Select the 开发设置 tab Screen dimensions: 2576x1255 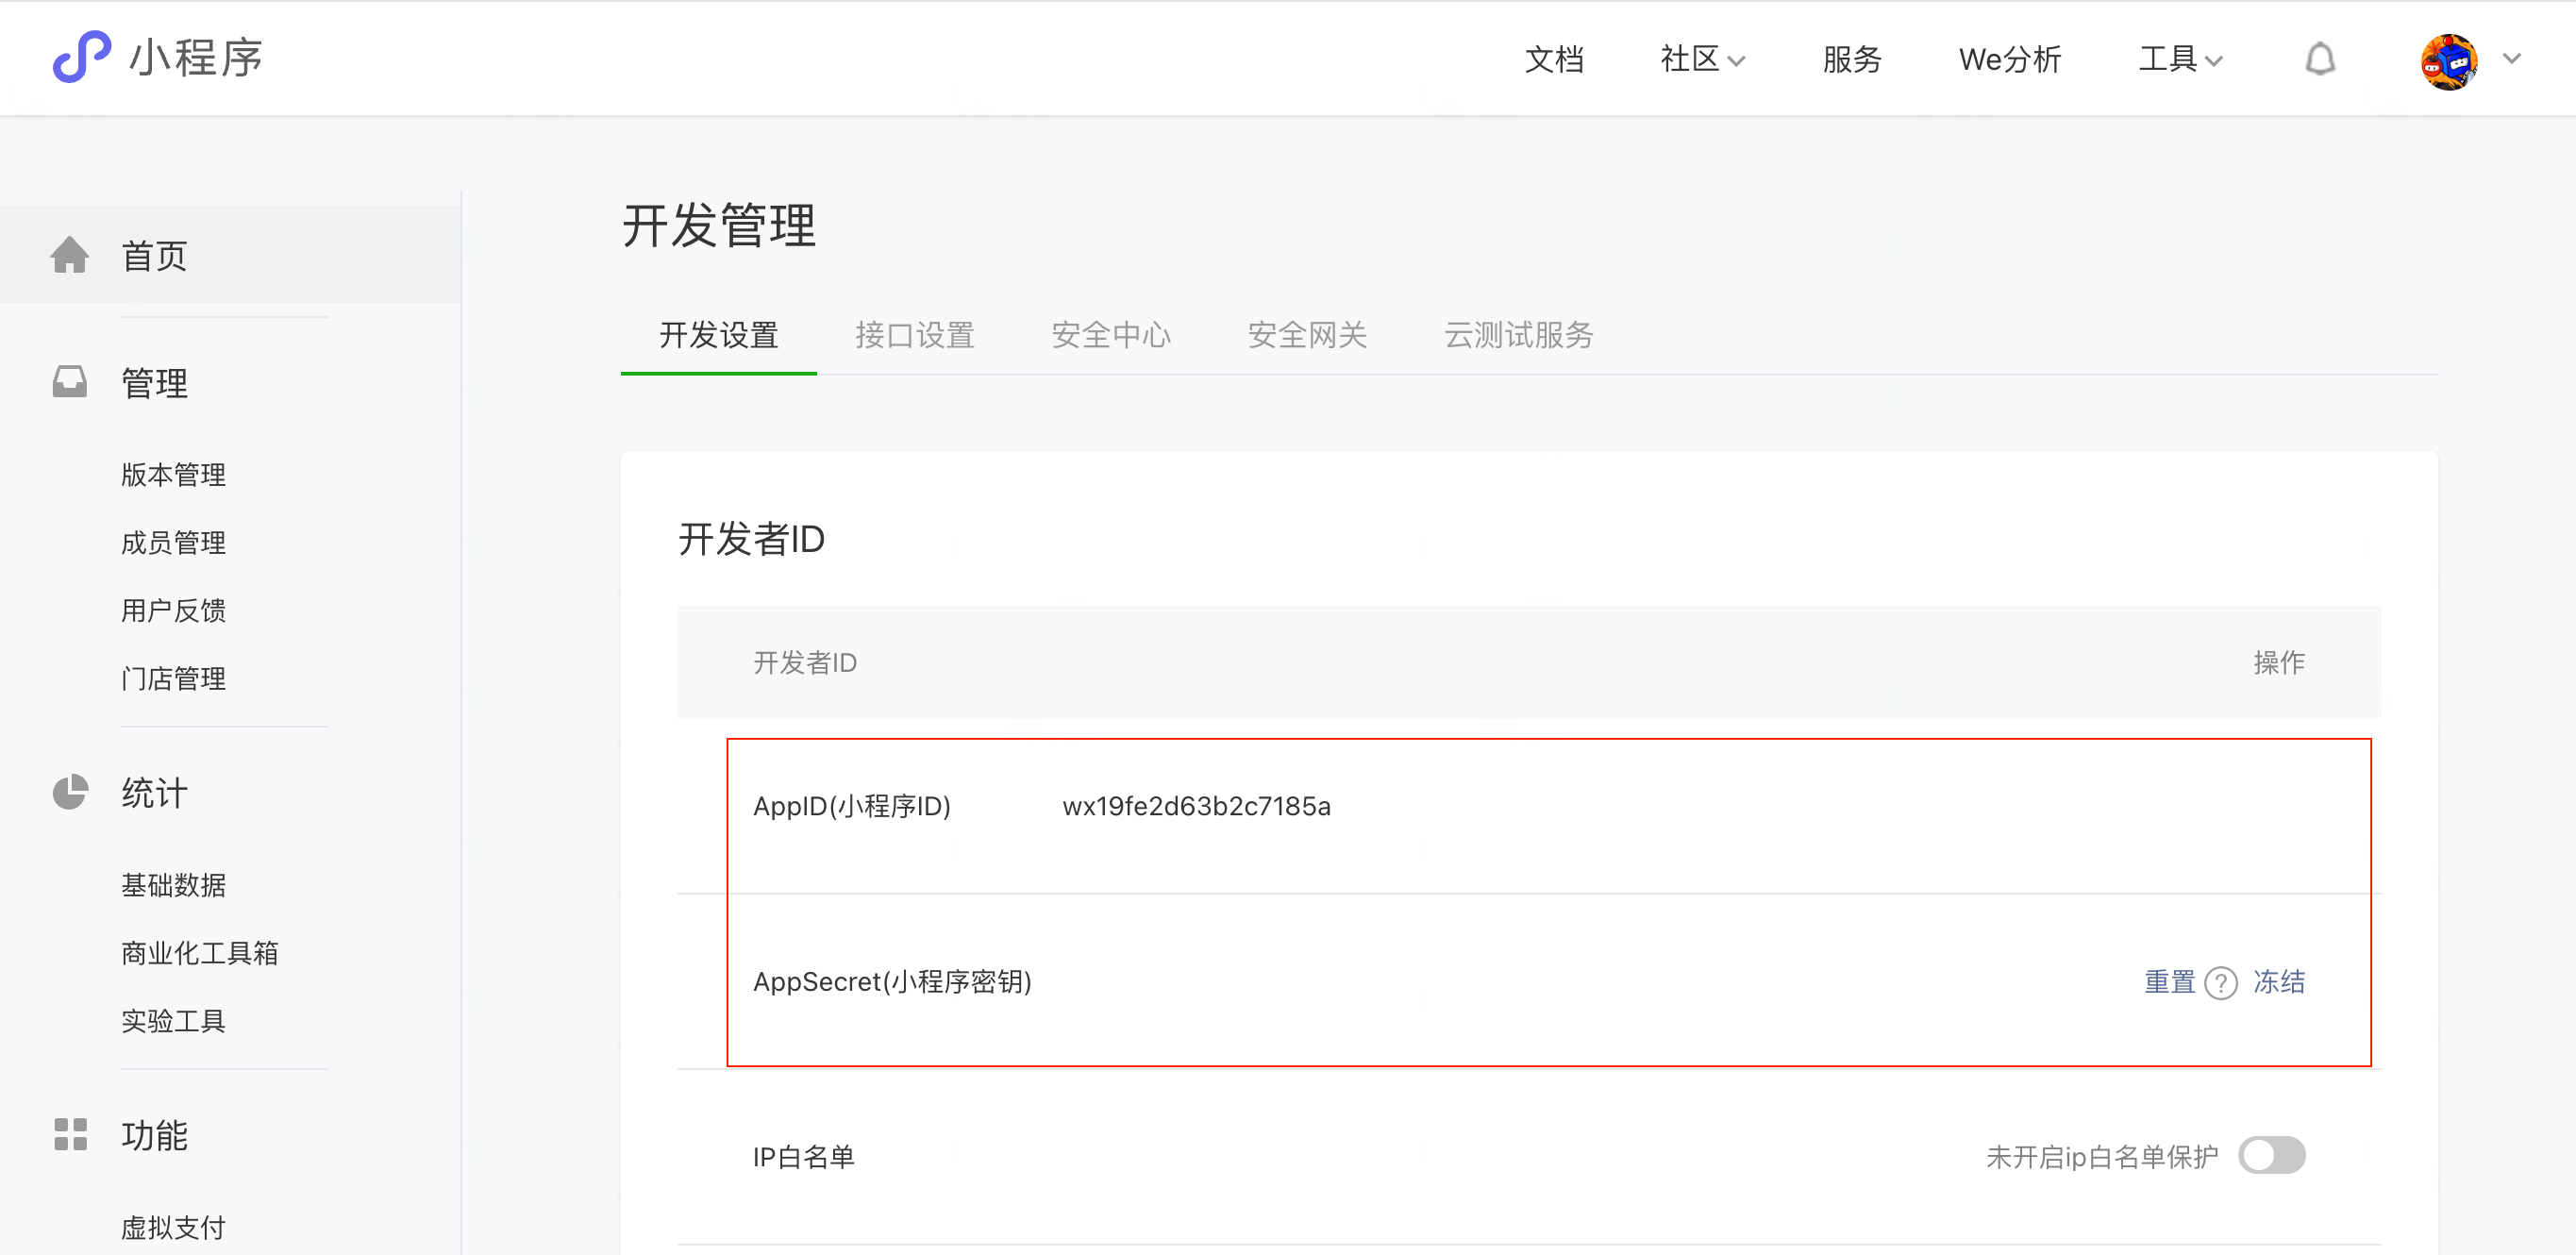[719, 335]
